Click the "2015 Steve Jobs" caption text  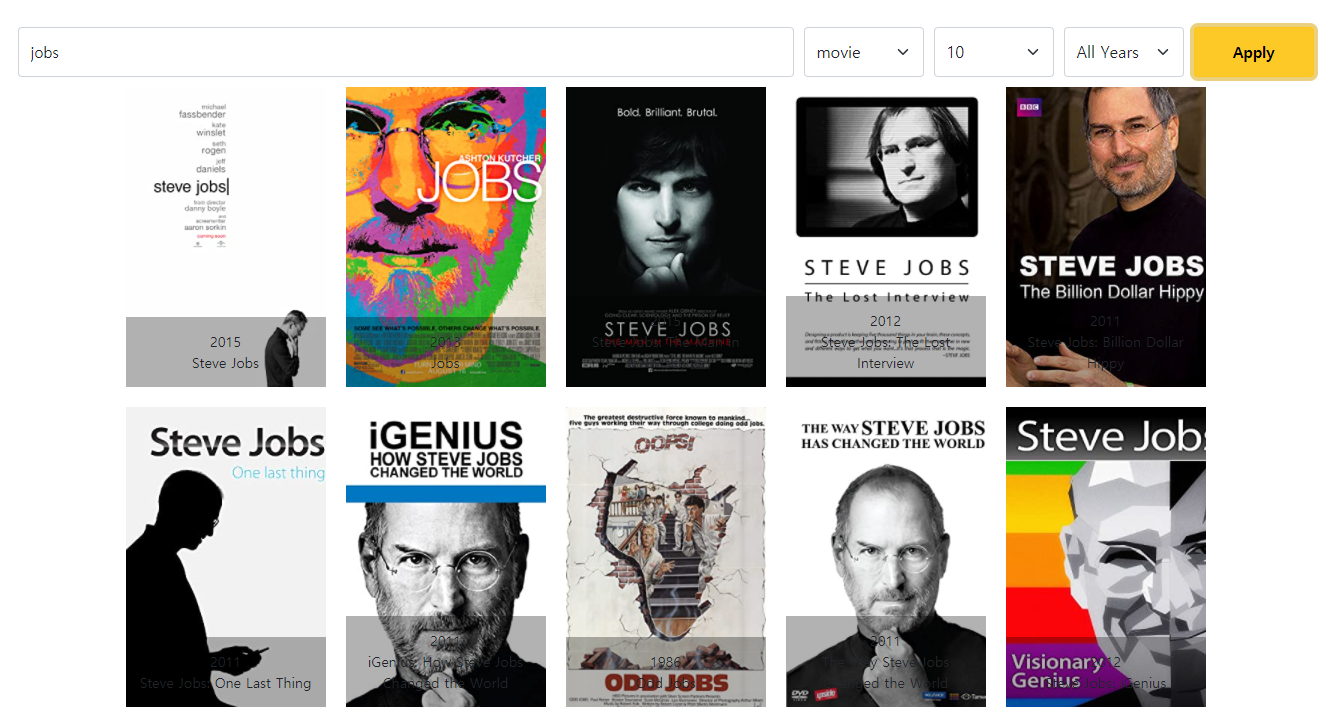(x=226, y=353)
